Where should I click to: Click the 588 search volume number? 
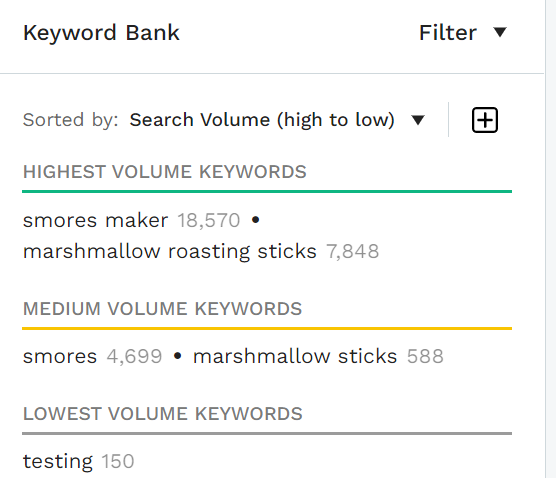[425, 356]
